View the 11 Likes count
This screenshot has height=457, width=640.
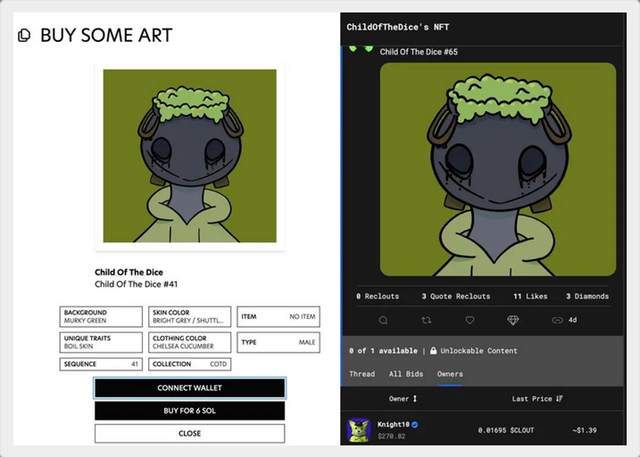click(x=530, y=296)
